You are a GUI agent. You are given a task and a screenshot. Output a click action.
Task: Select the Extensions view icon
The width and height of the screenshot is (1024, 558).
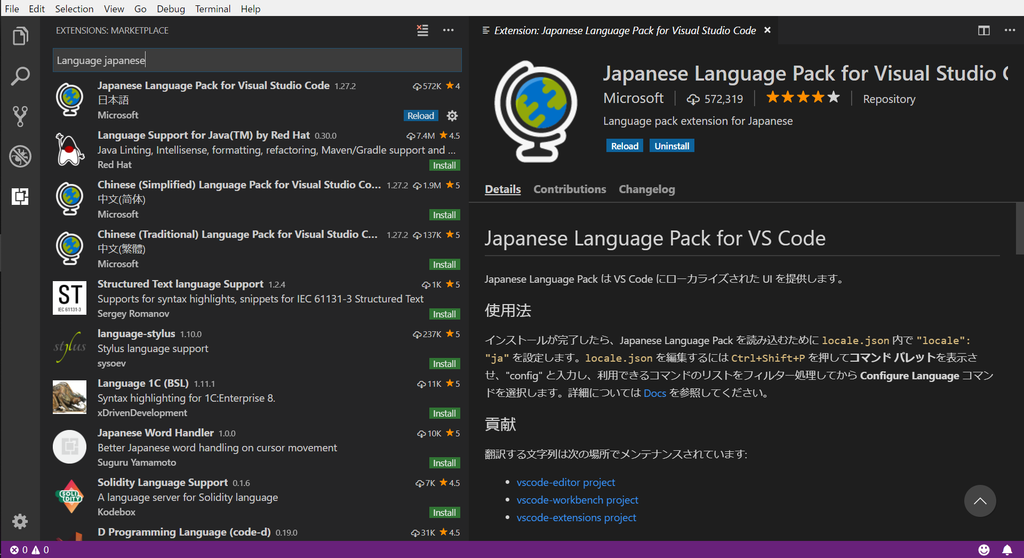point(20,196)
